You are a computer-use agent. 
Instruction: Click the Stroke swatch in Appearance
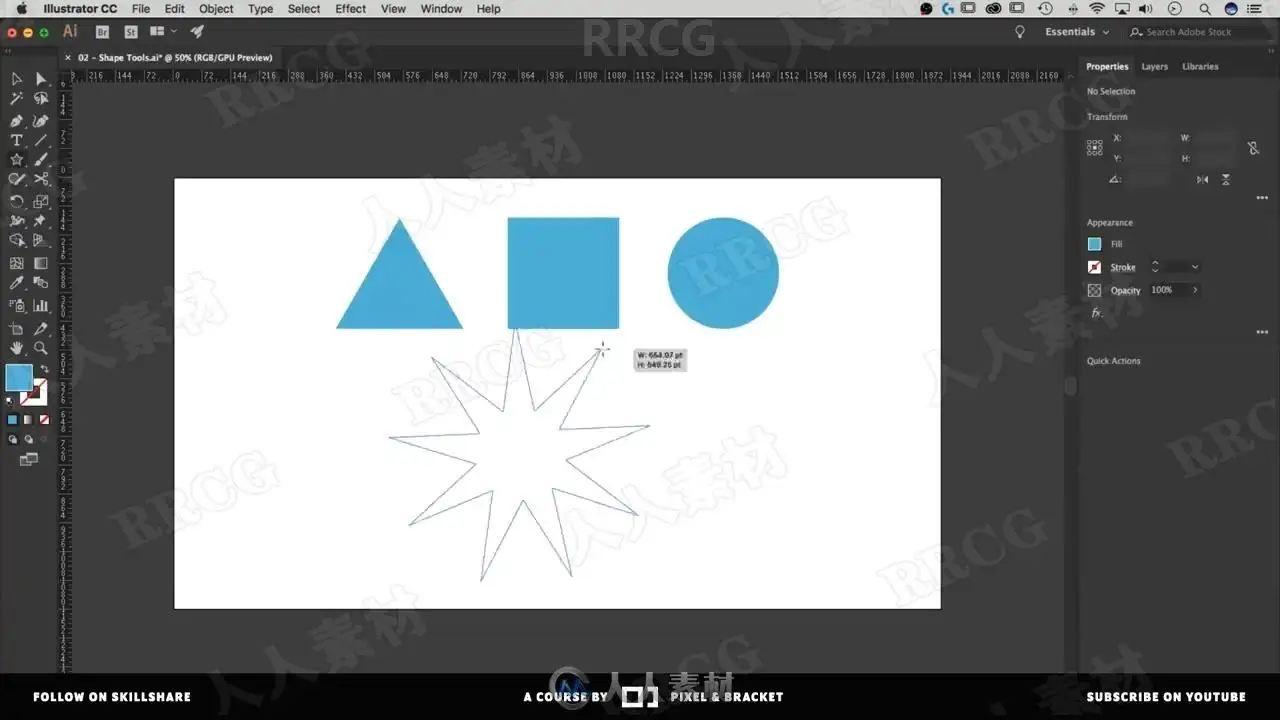pyautogui.click(x=1094, y=267)
